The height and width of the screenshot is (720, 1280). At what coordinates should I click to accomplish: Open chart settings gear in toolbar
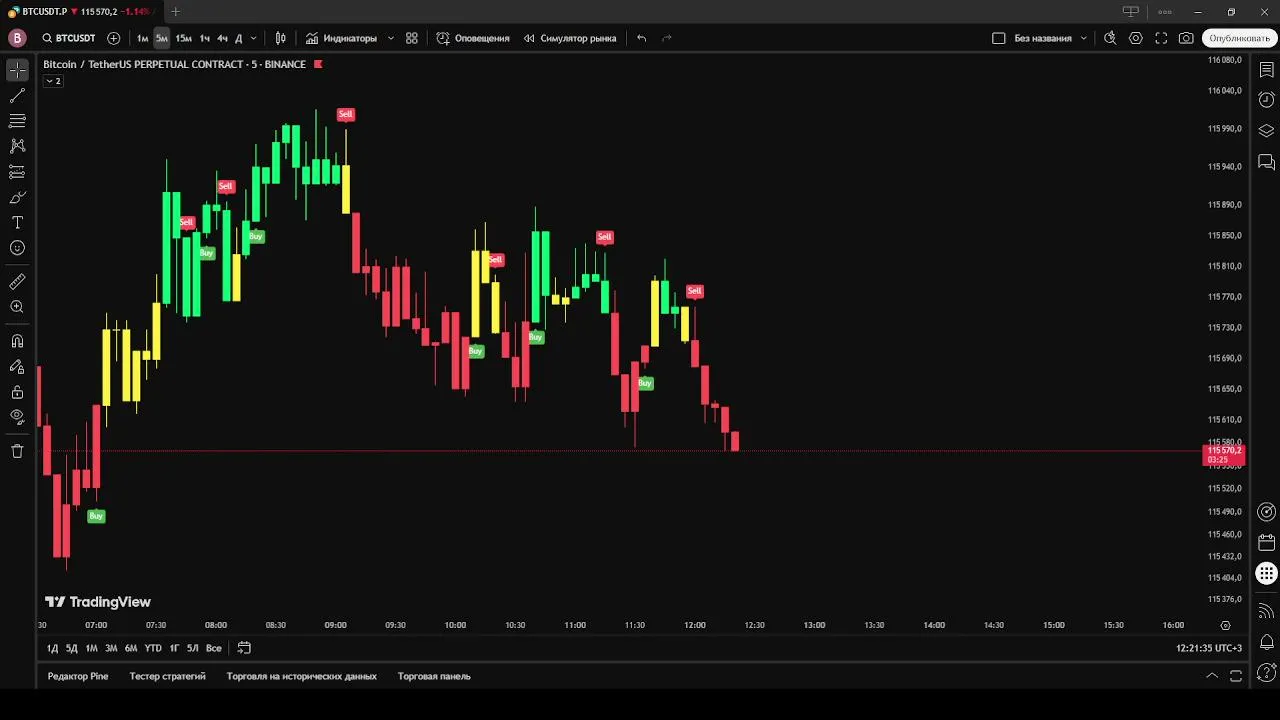click(x=1136, y=38)
